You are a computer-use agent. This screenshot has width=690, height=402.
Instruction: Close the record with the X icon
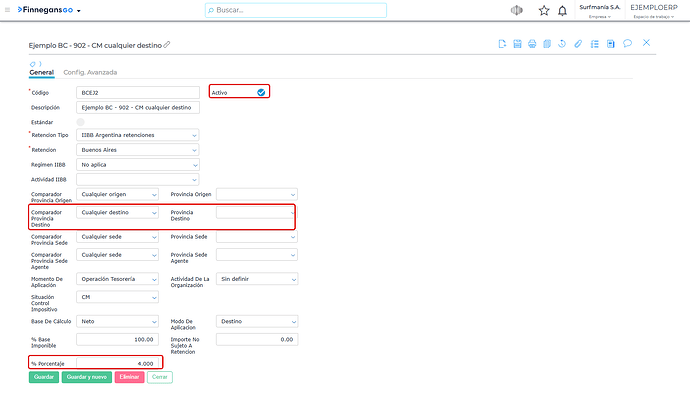[646, 43]
